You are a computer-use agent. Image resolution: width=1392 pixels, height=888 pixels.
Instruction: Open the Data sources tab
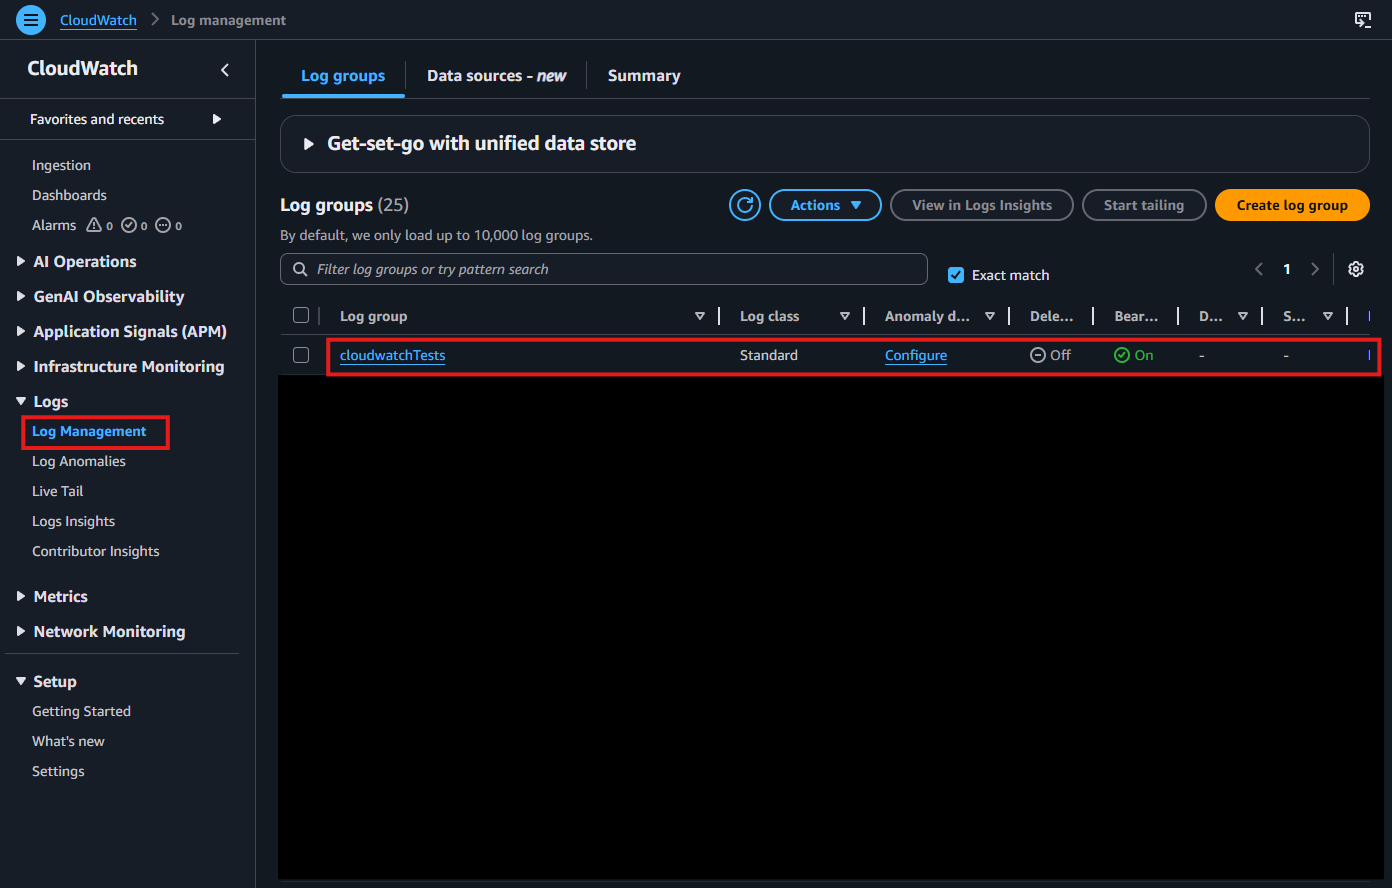pos(496,75)
